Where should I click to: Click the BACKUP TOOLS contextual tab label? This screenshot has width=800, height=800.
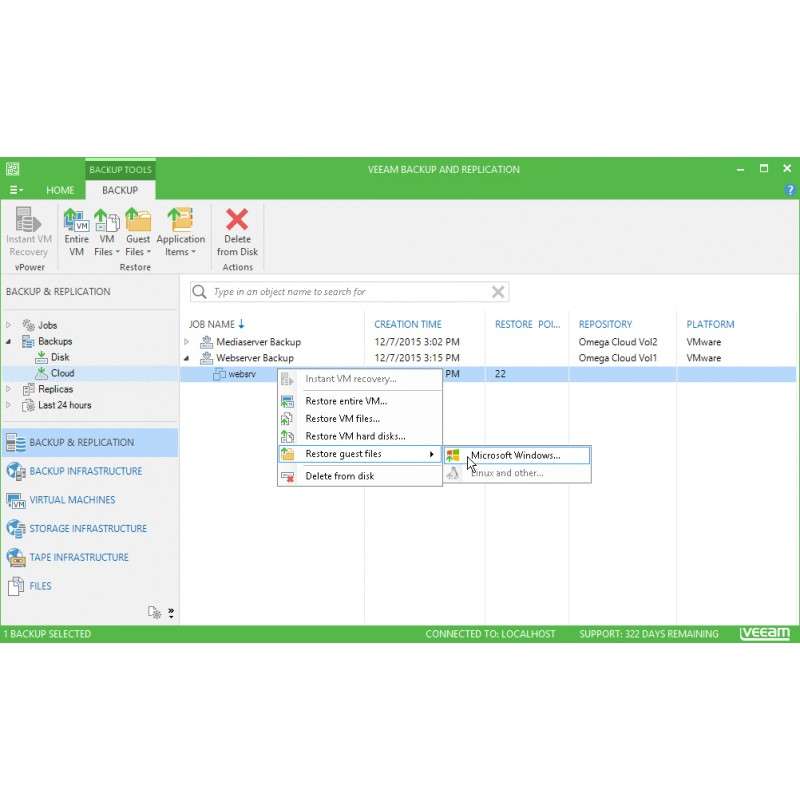click(120, 170)
